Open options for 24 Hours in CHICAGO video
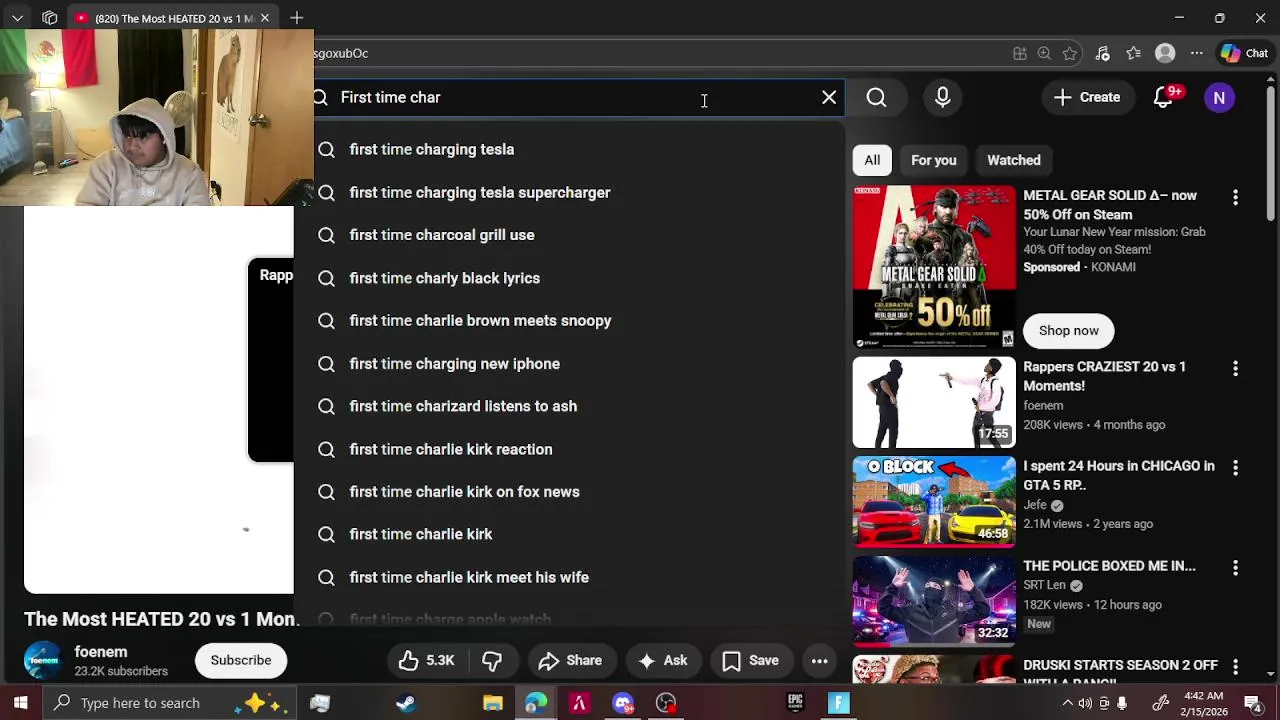The width and height of the screenshot is (1280, 720). pyautogui.click(x=1235, y=468)
